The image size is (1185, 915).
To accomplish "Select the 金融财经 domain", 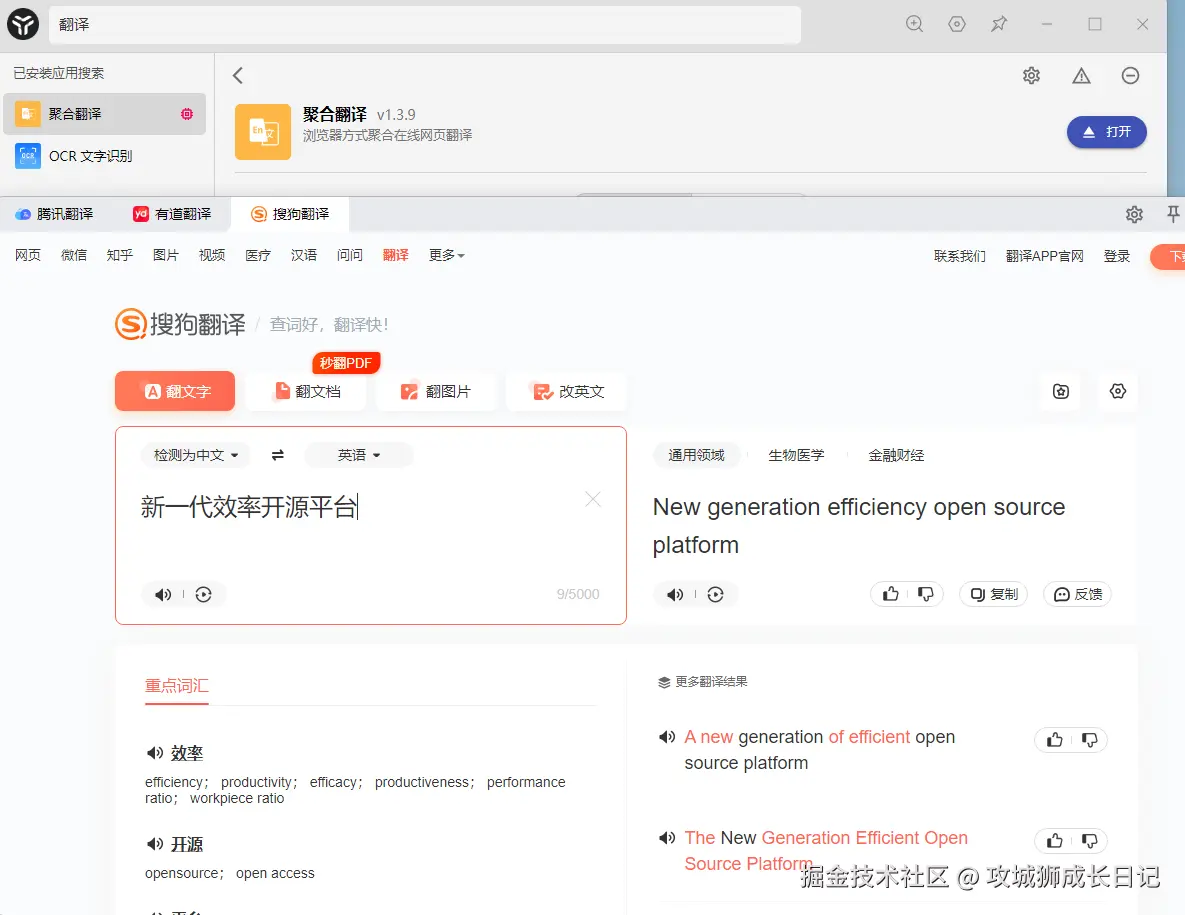I will coord(896,455).
